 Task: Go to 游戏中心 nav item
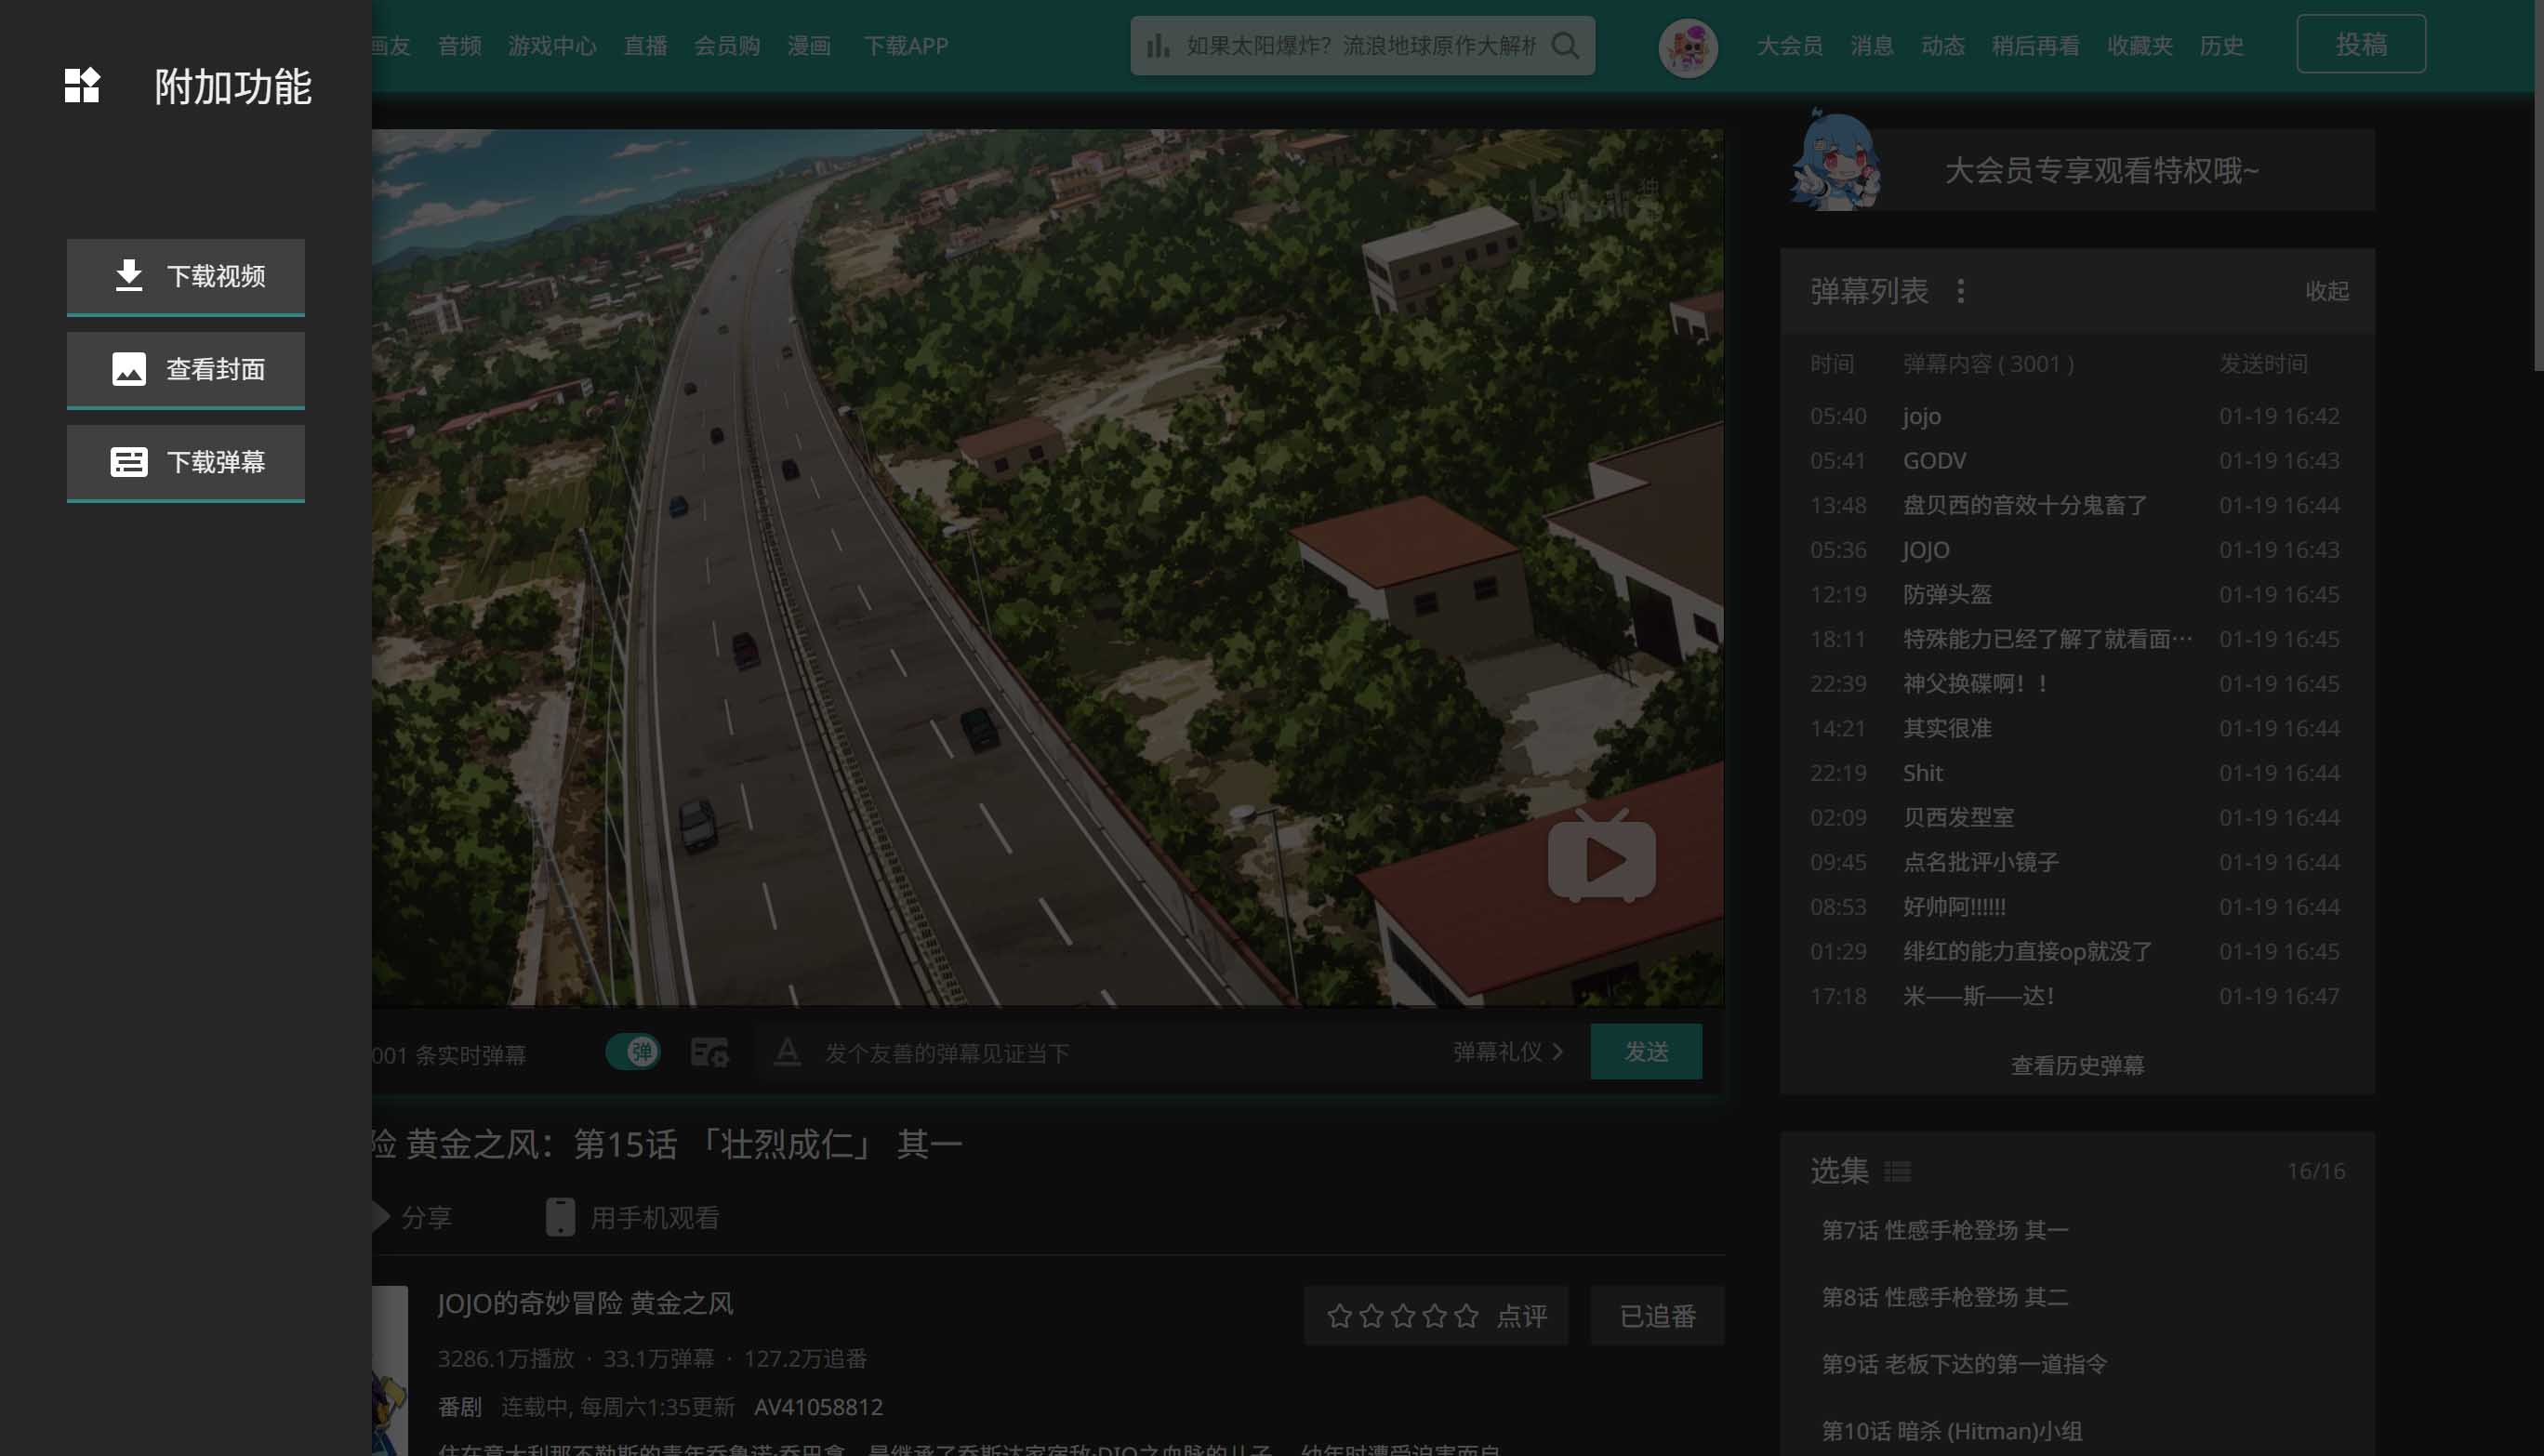pyautogui.click(x=552, y=46)
